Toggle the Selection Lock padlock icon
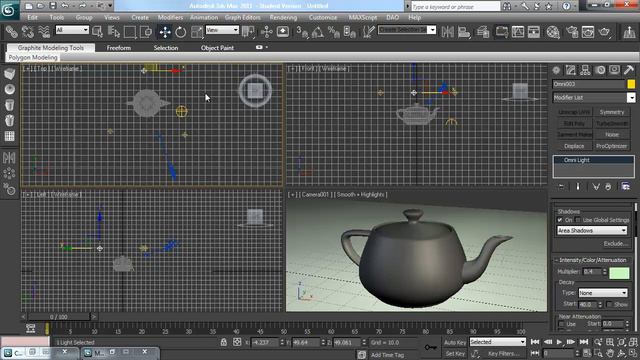 (224, 342)
